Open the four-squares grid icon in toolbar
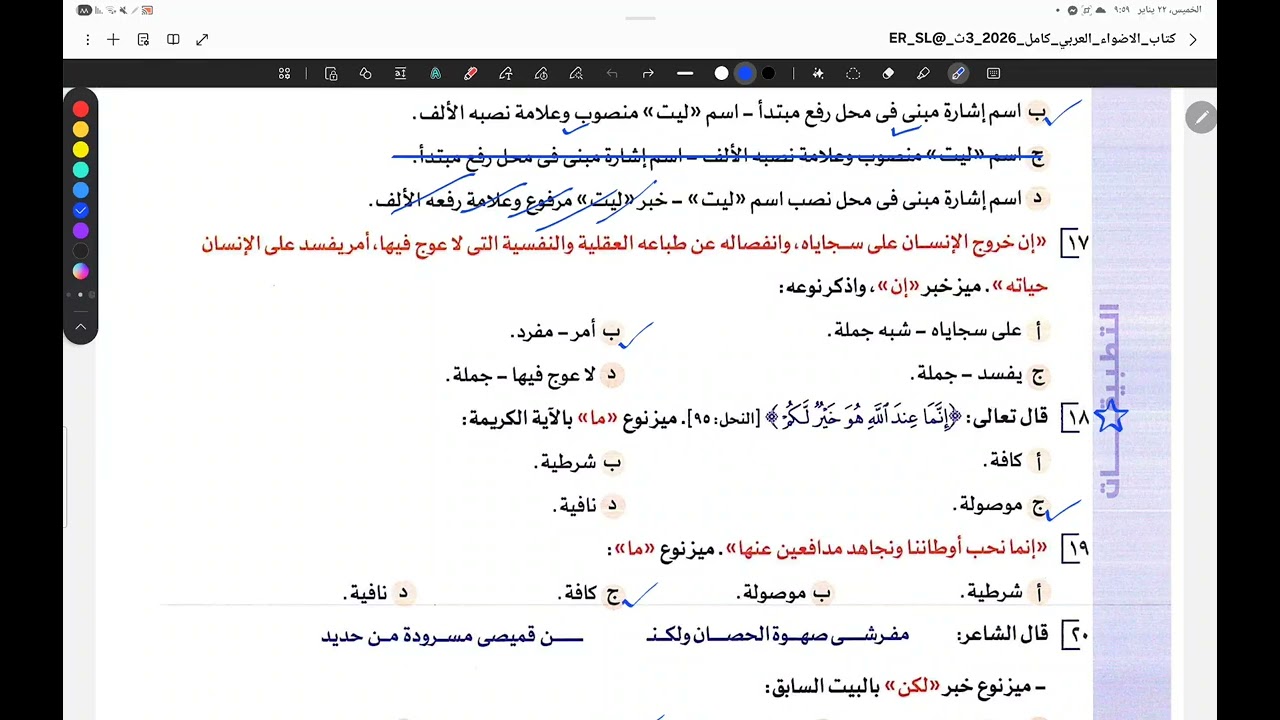This screenshot has height=720, width=1280. pyautogui.click(x=285, y=73)
